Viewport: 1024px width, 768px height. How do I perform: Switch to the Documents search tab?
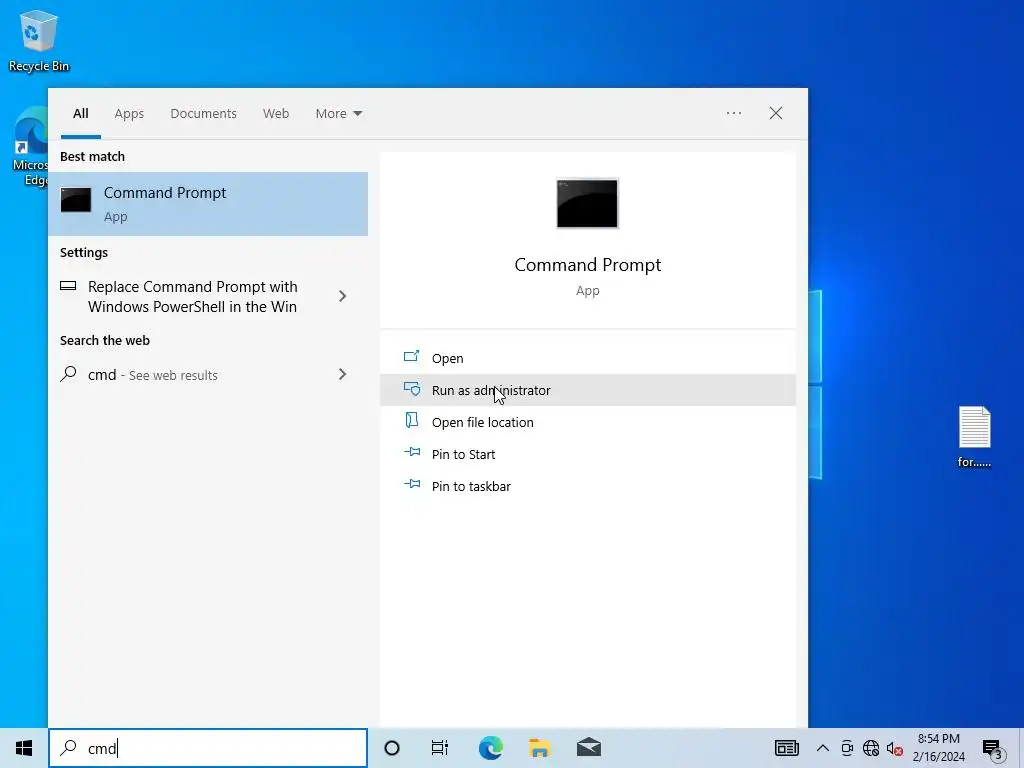203,114
